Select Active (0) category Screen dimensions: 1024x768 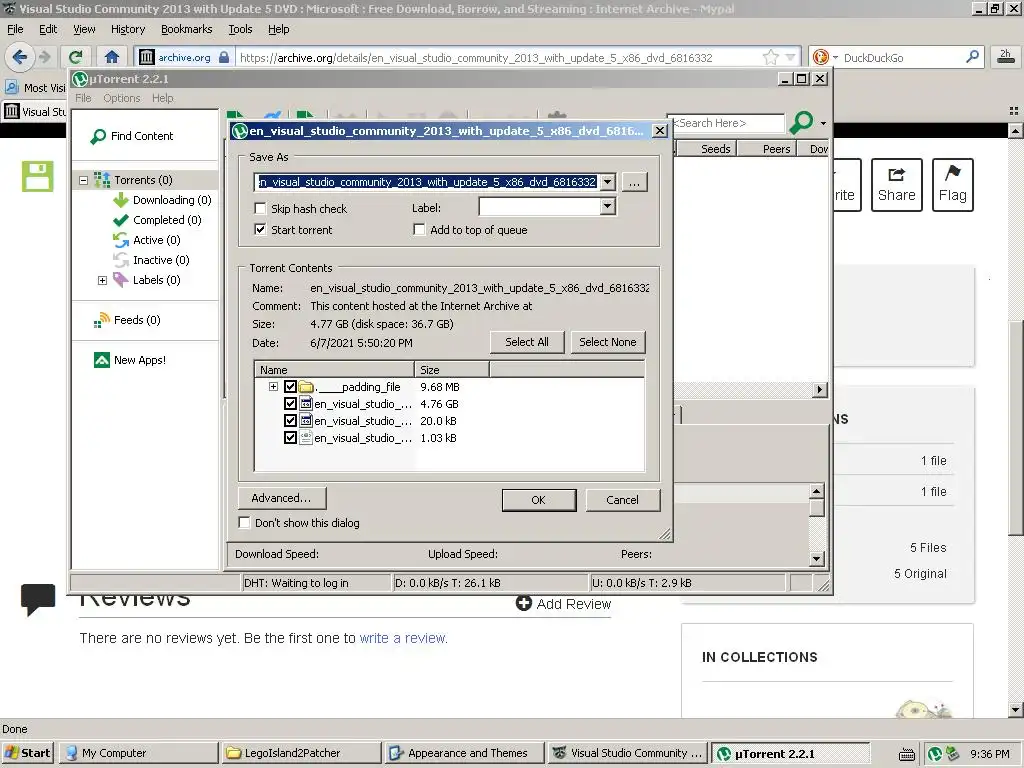point(147,240)
